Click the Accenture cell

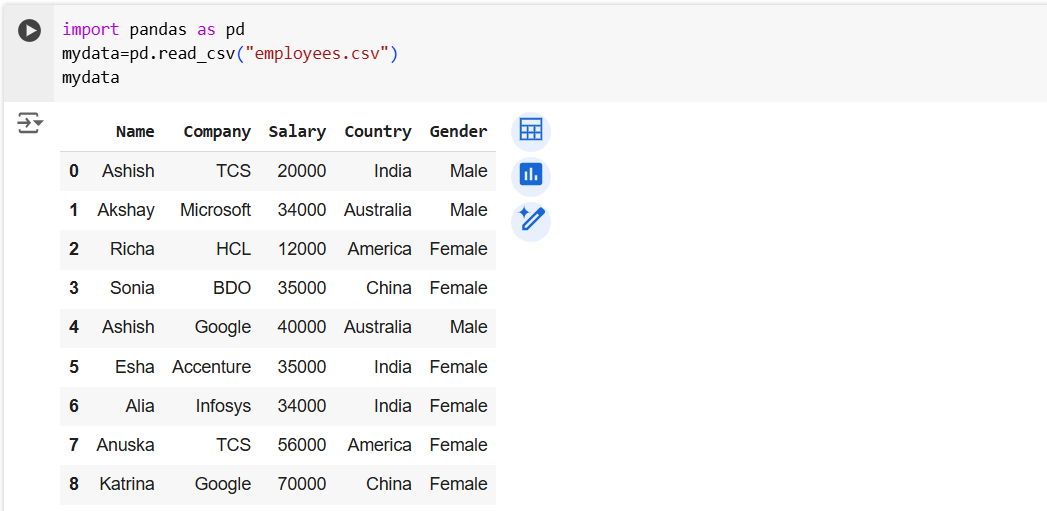click(211, 367)
